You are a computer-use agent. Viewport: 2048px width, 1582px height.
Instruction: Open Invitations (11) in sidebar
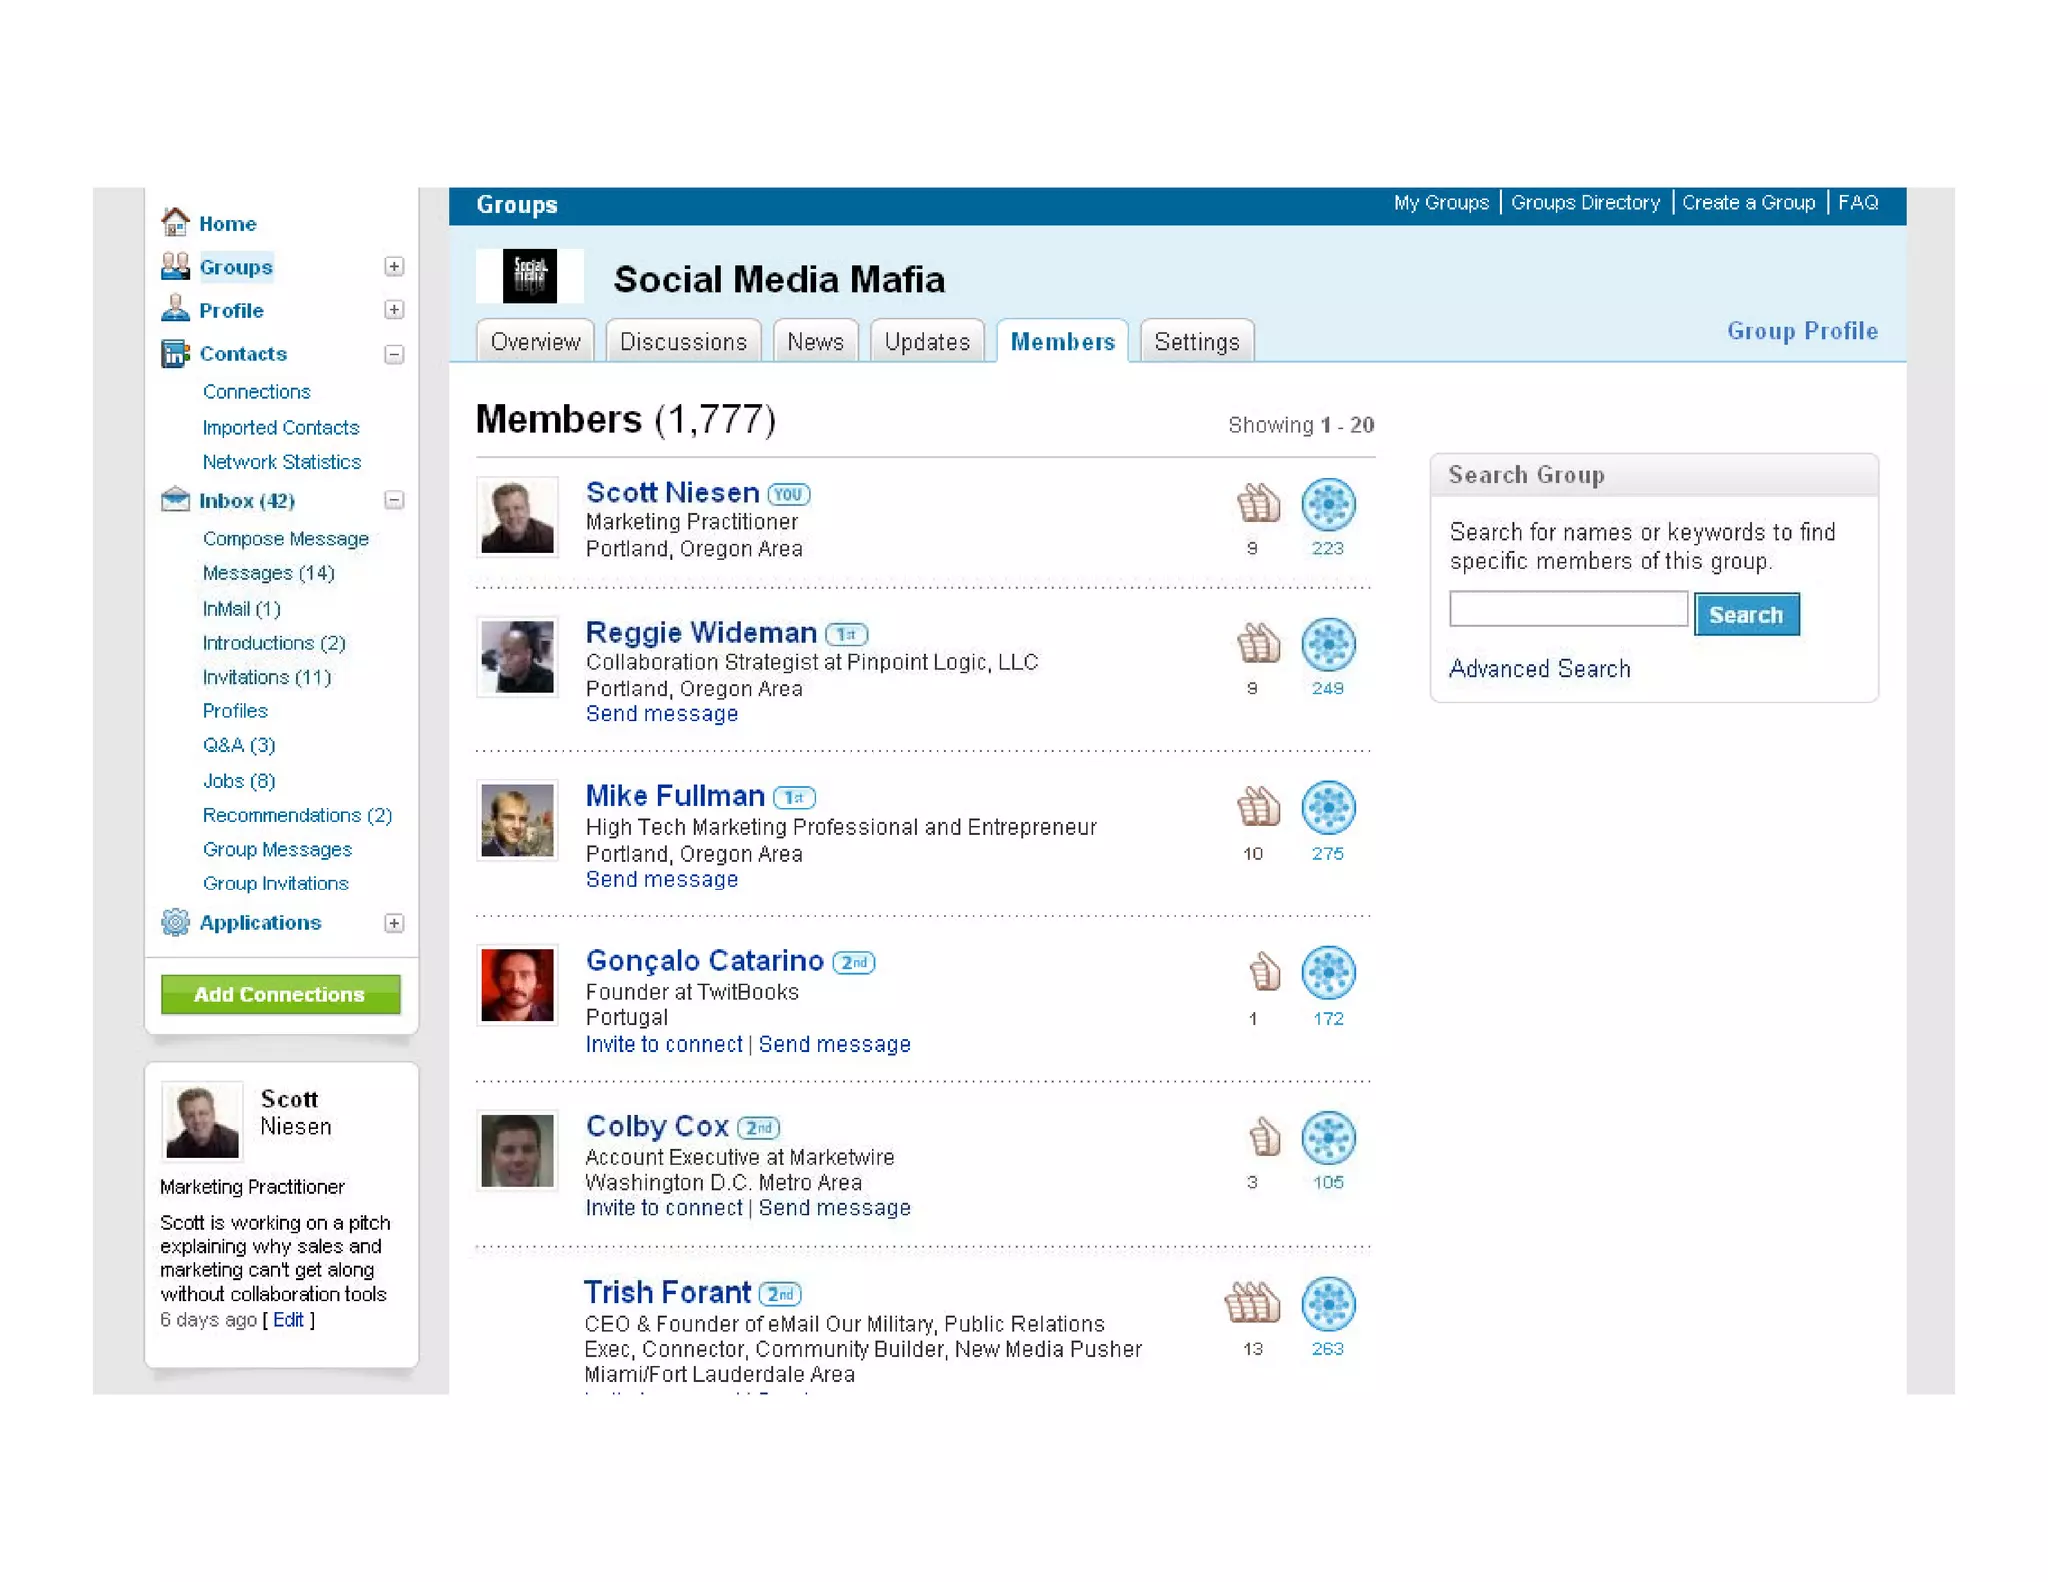(x=267, y=677)
